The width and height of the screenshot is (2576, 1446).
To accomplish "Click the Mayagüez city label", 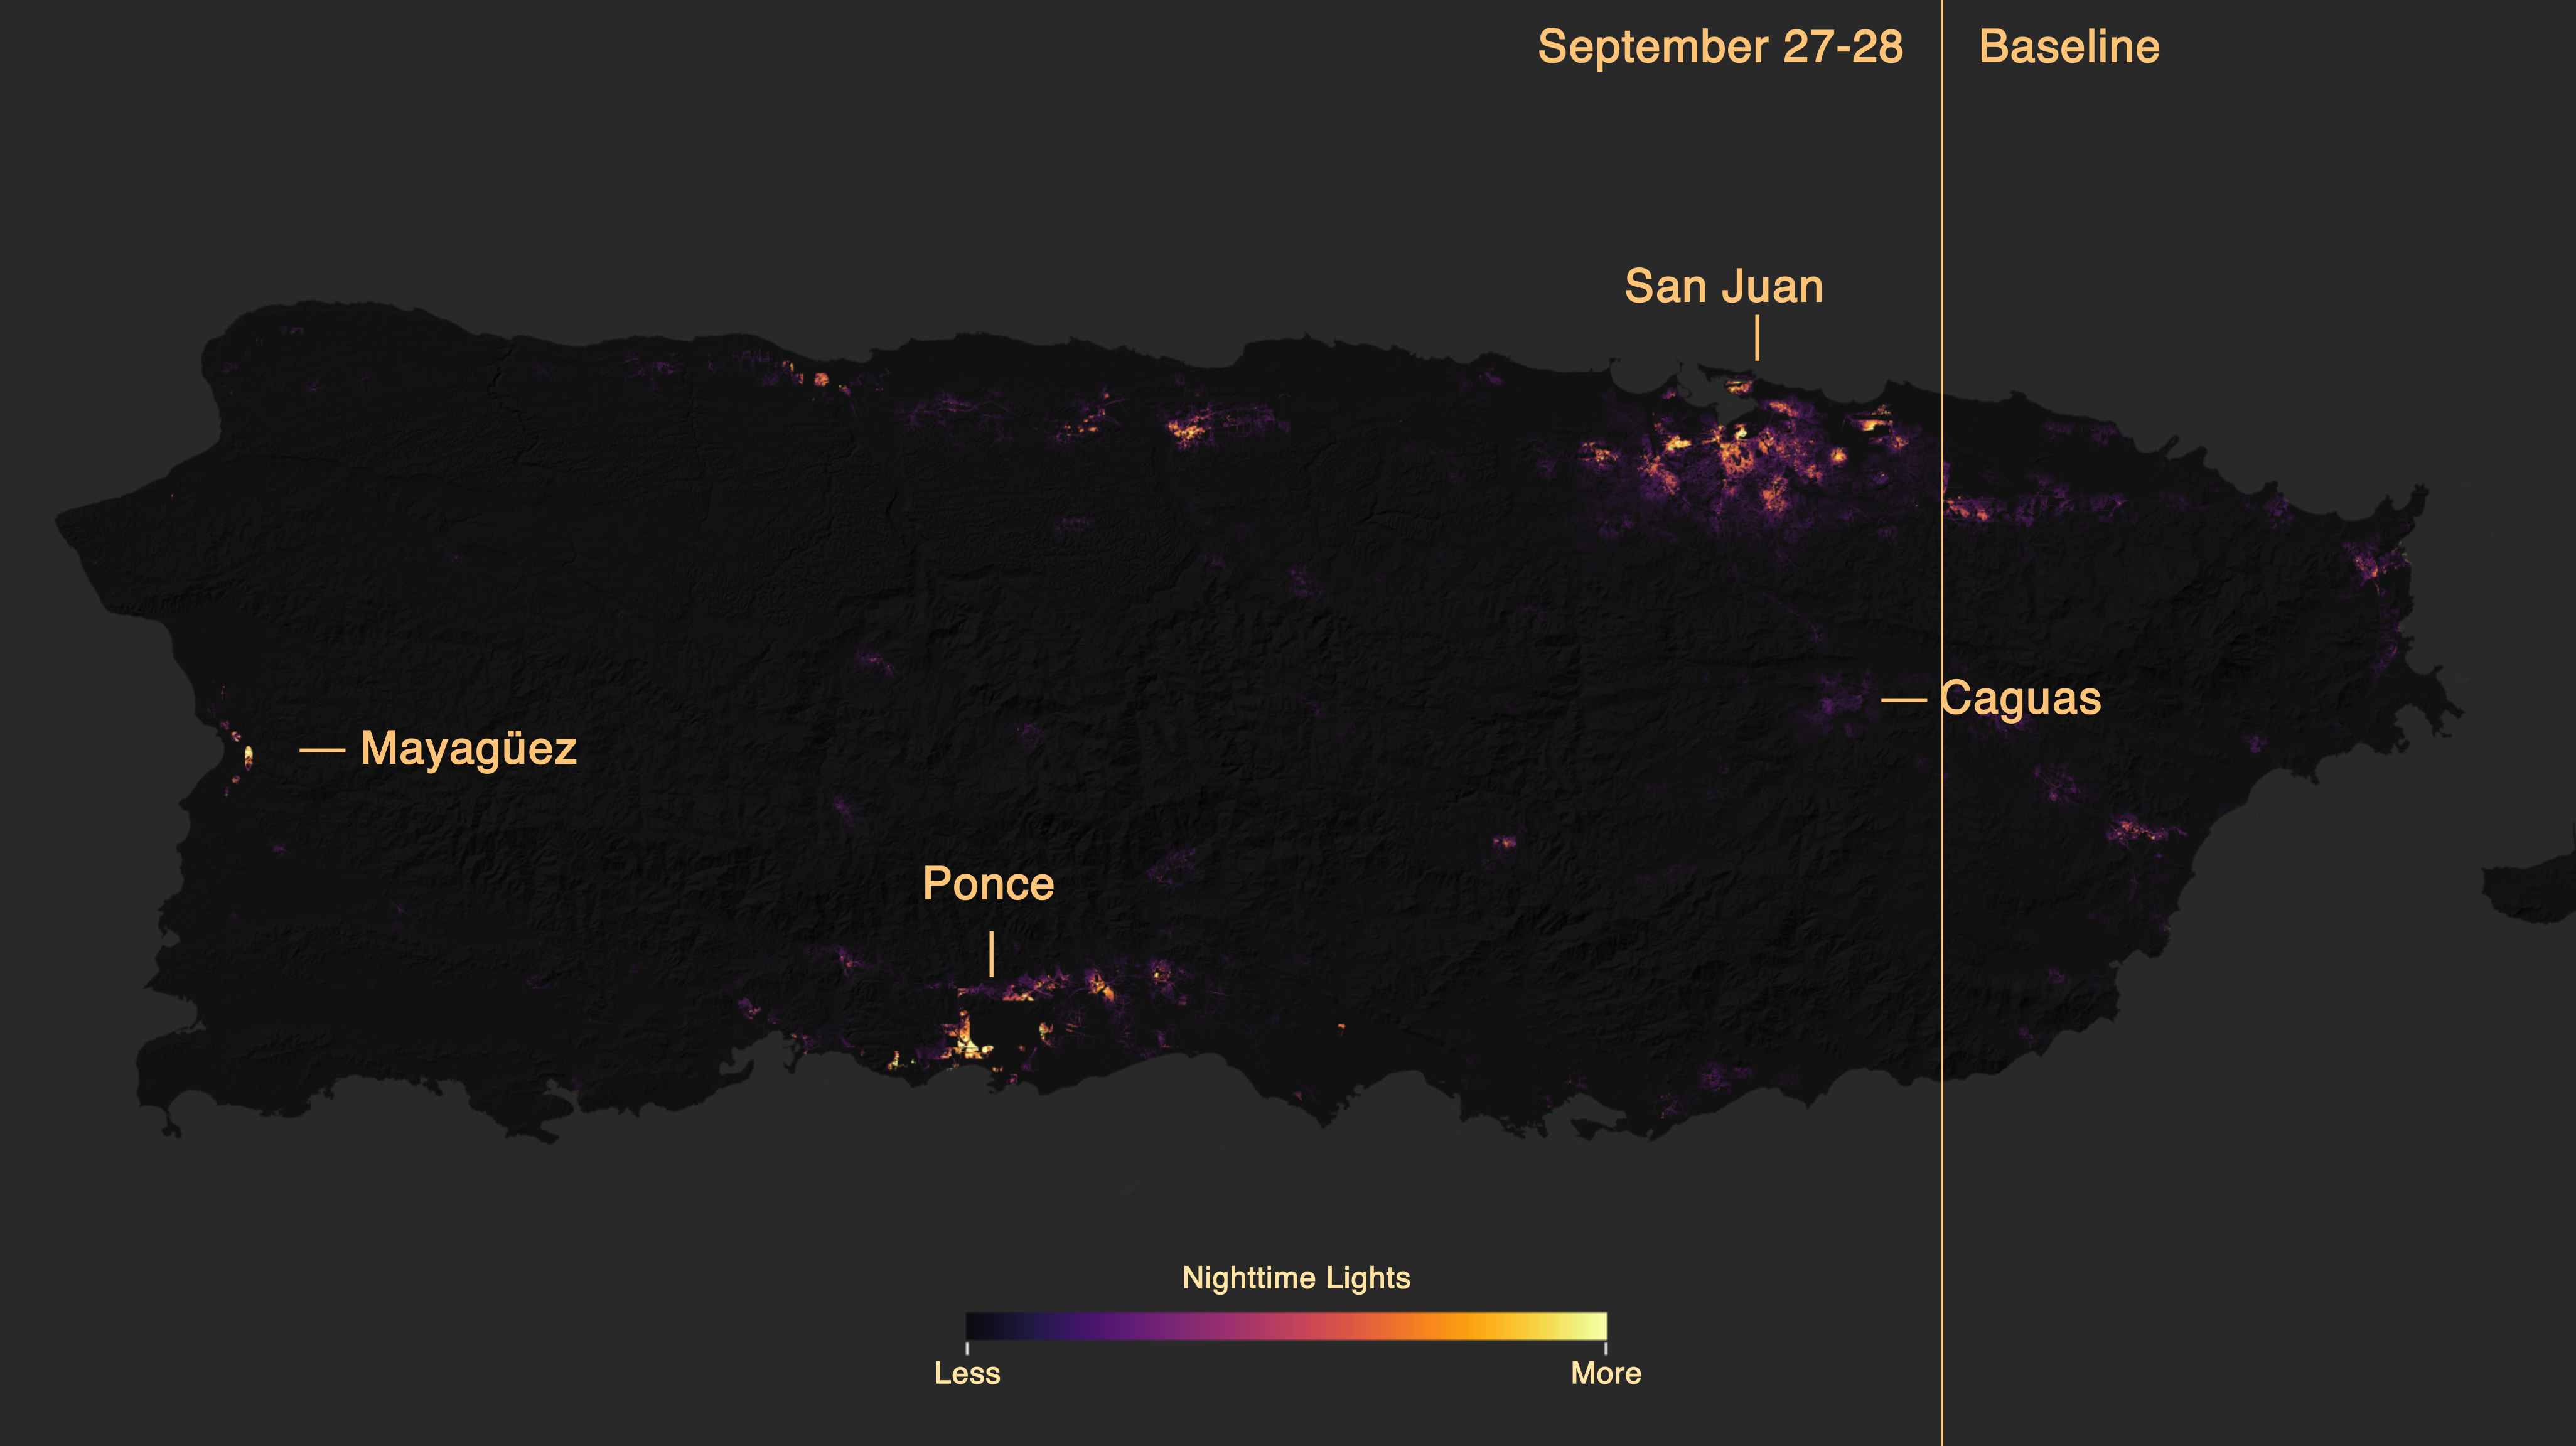I will tap(468, 749).
